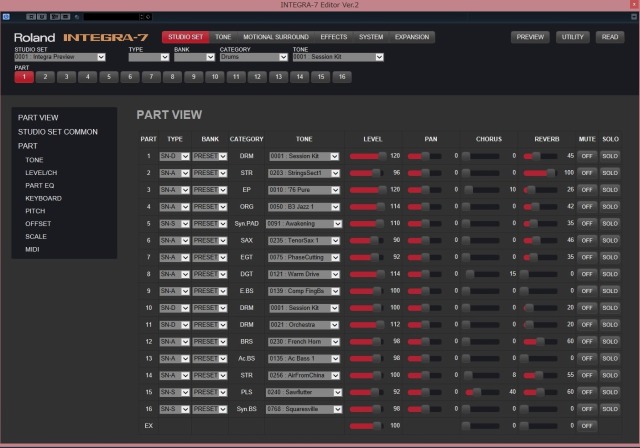Open the SYSTEM tab
The image size is (640, 448).
point(371,37)
